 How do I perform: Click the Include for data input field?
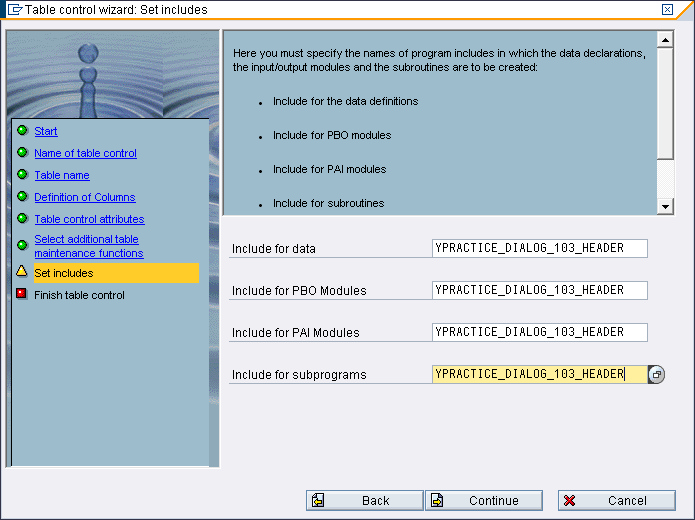[539, 248]
